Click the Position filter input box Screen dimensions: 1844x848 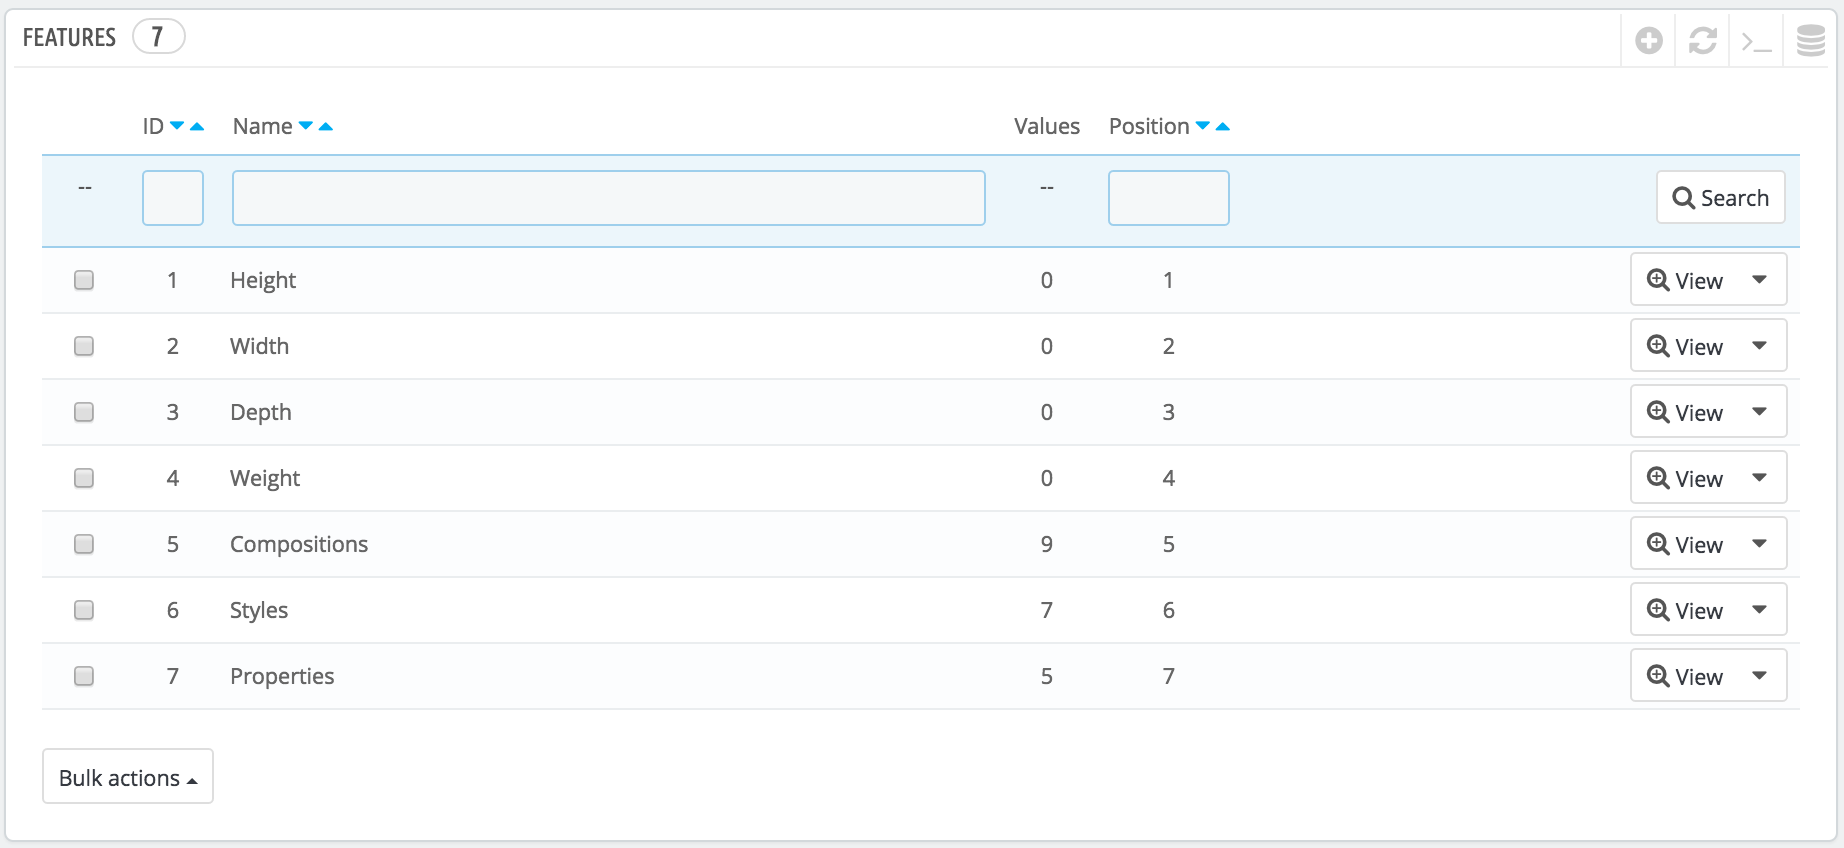[1168, 198]
